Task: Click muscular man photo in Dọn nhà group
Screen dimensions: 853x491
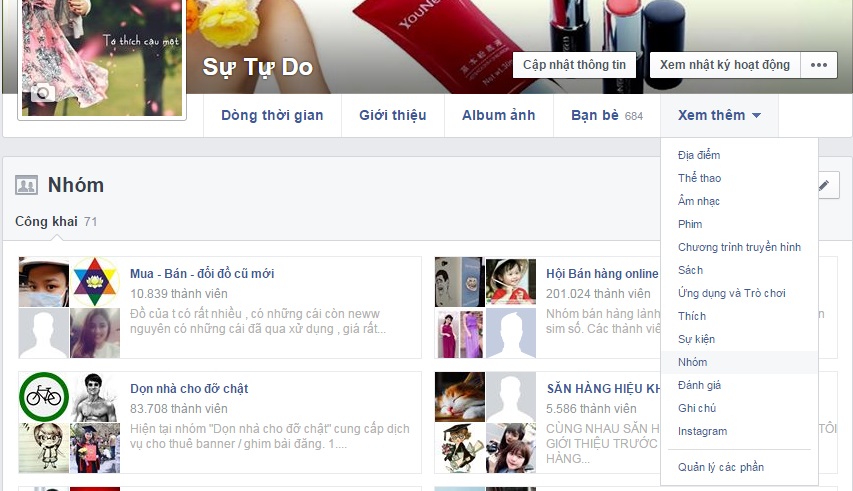Action: pos(95,397)
